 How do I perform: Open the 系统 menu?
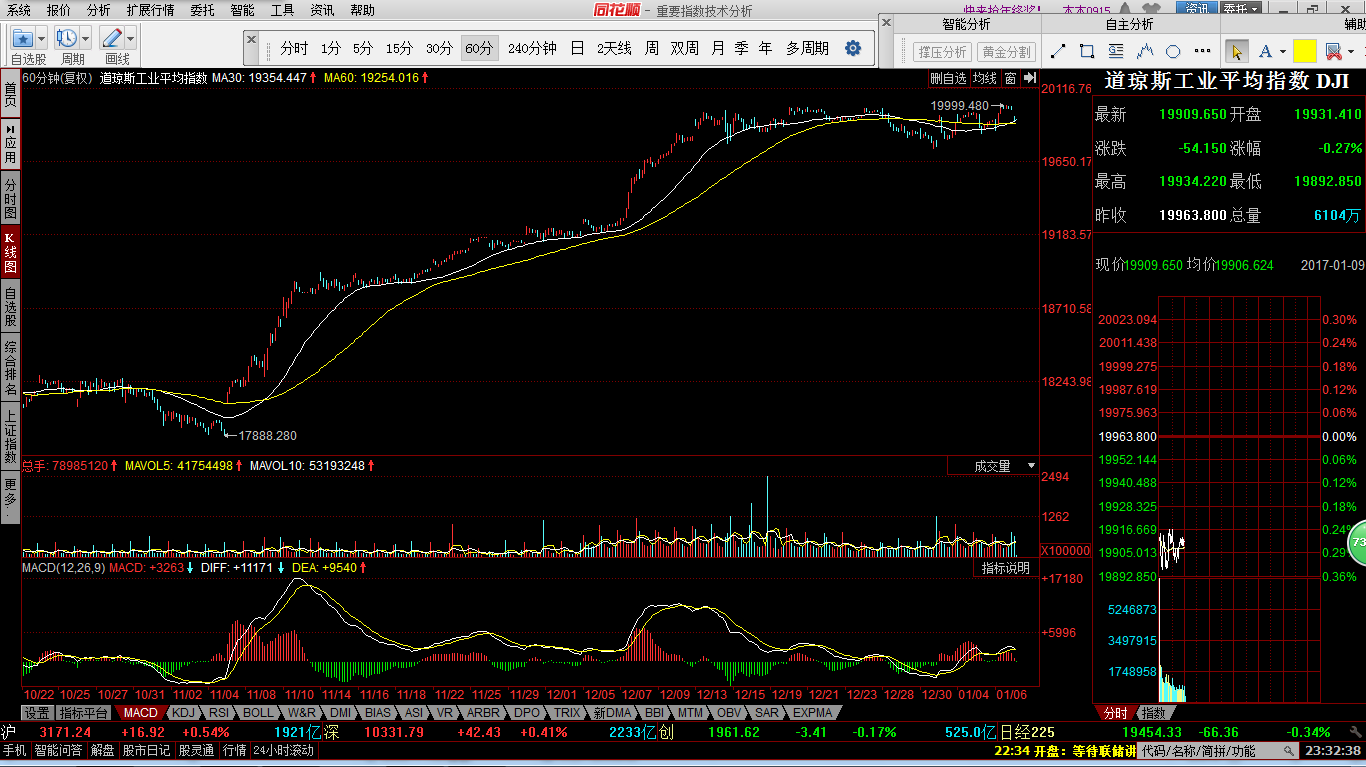point(18,10)
